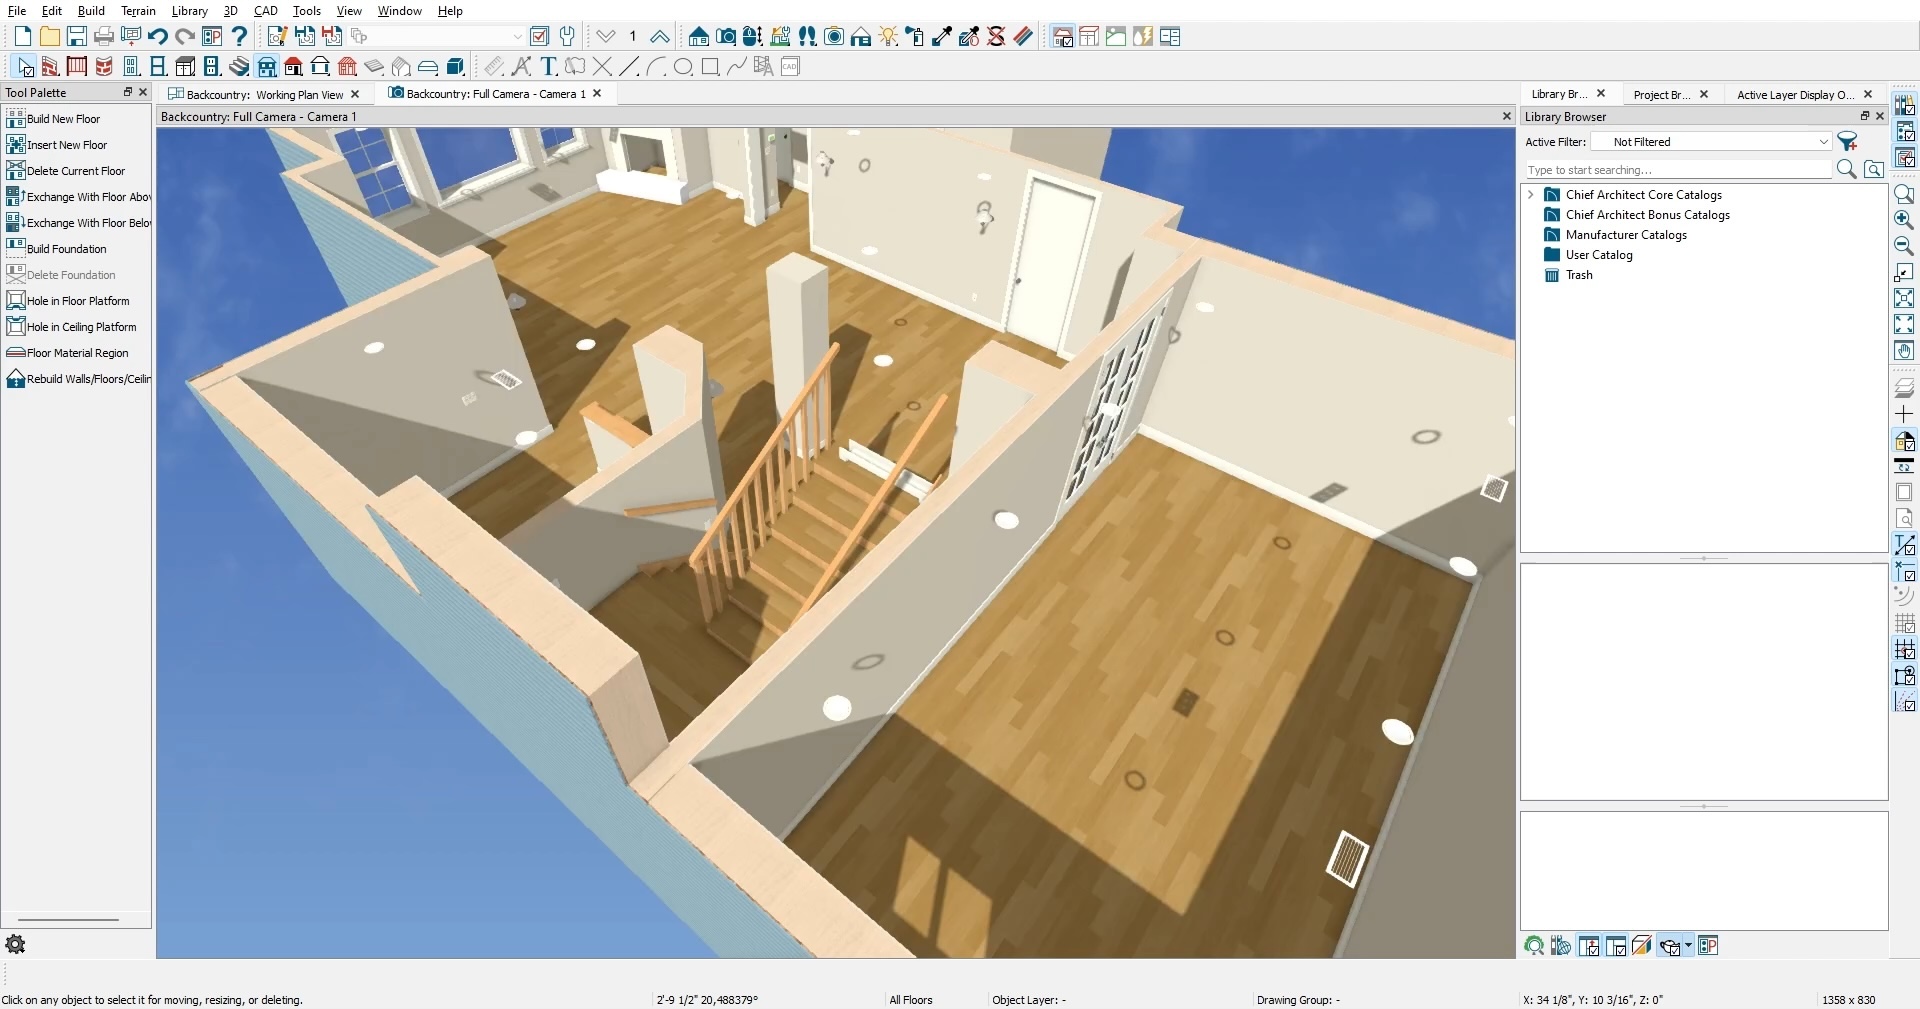Switch to the Working Plan View tab
Screen dimensions: 1920x1009
click(264, 95)
